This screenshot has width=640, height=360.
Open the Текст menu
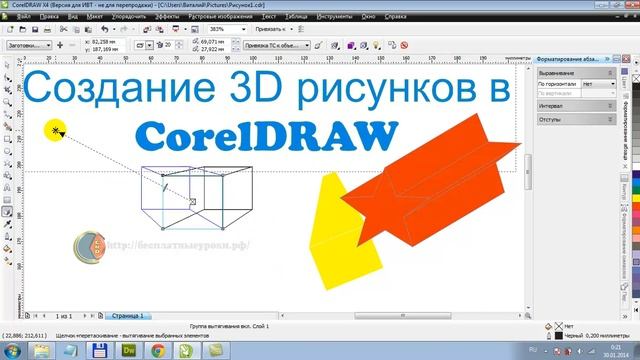point(269,17)
